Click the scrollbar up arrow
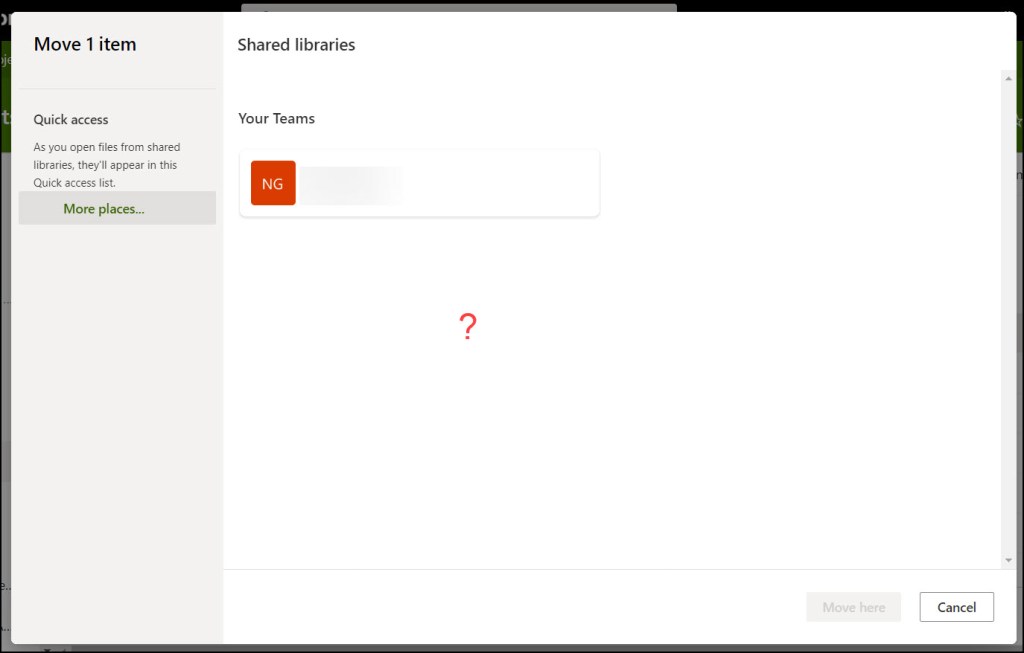 tap(1008, 78)
